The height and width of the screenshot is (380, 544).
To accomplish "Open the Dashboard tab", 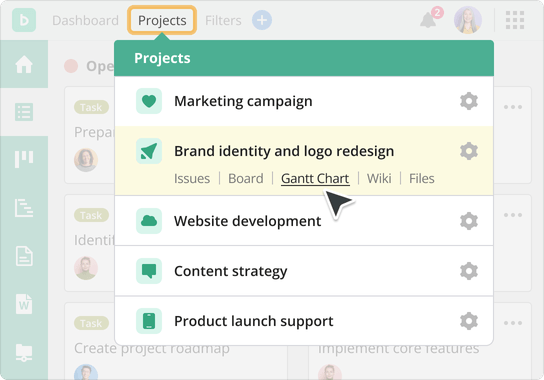I will tap(85, 20).
